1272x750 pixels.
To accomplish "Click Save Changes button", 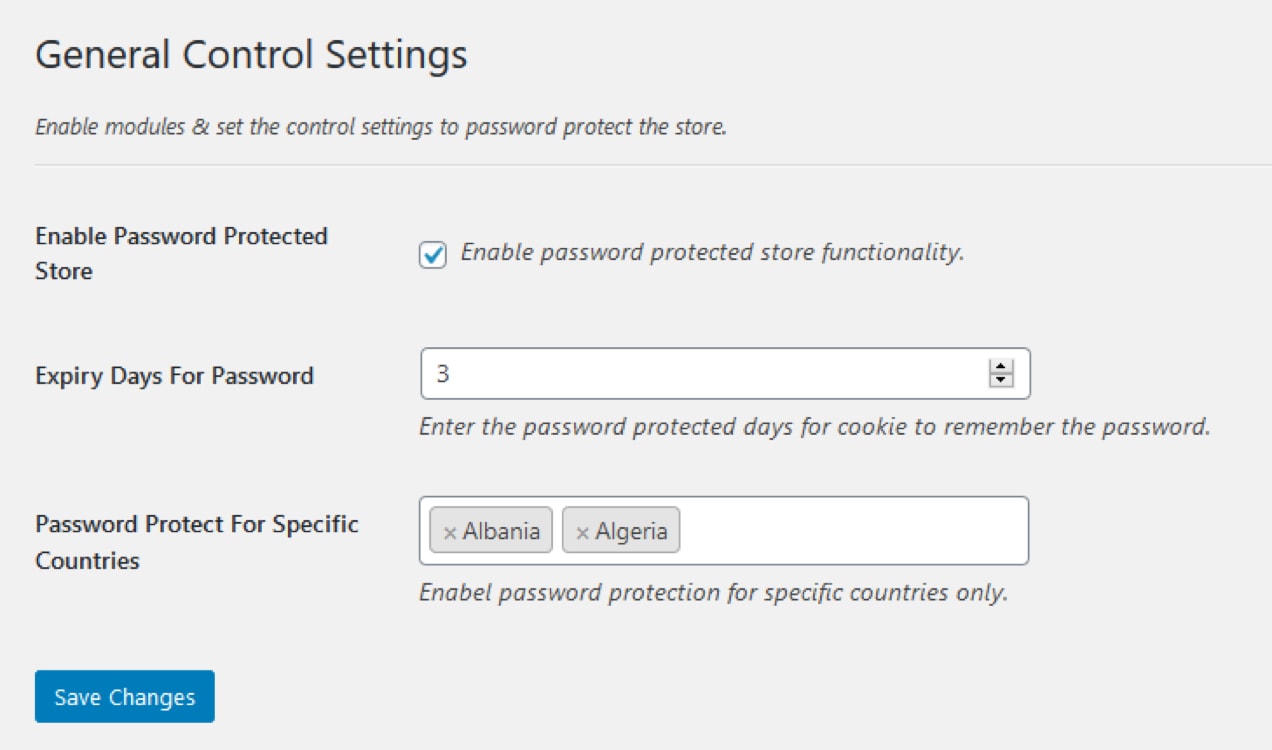I will click(x=124, y=697).
